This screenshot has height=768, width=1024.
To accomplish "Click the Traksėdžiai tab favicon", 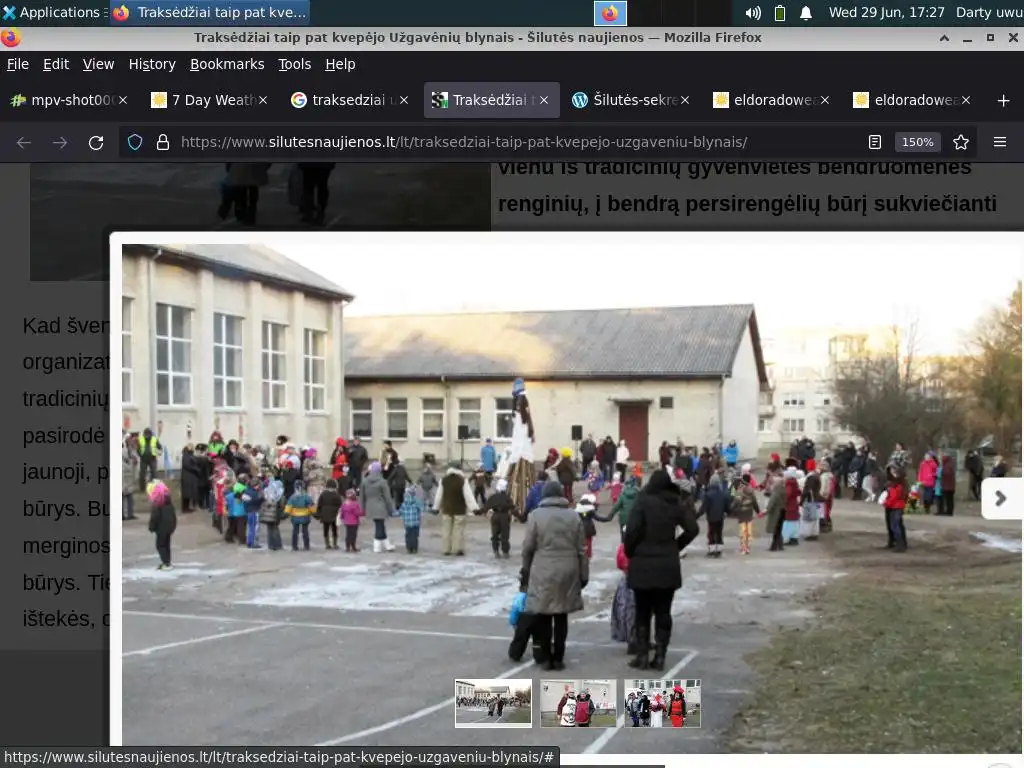I will click(440, 100).
